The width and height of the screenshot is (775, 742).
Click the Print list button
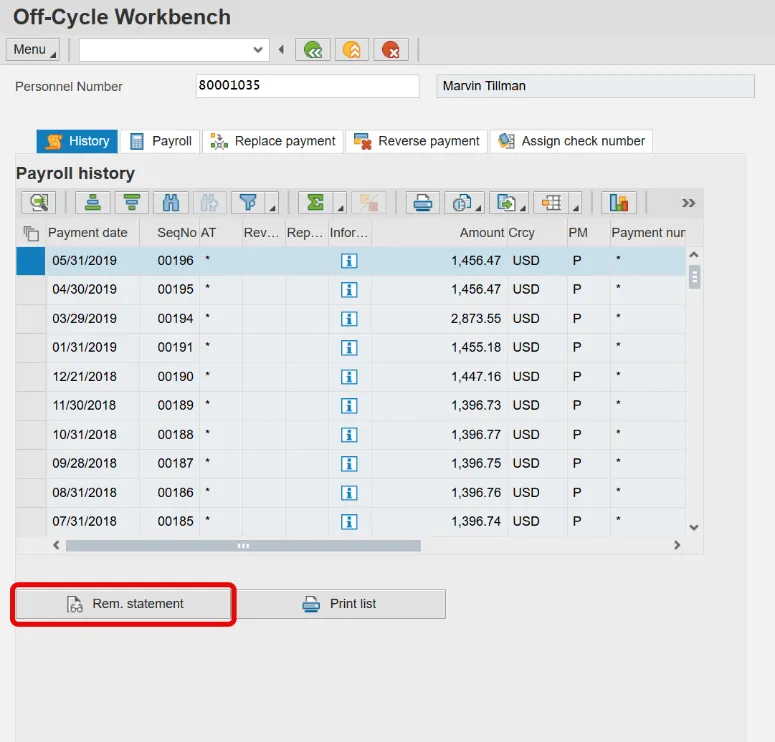(x=340, y=604)
